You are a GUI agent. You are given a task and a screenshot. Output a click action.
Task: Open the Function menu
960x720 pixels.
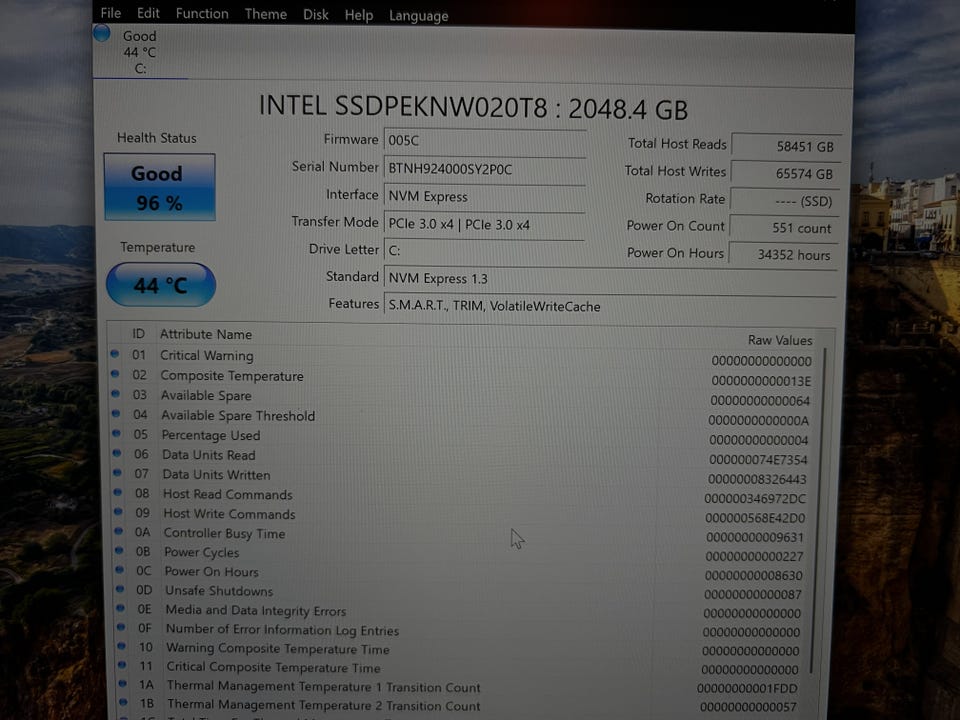click(202, 13)
